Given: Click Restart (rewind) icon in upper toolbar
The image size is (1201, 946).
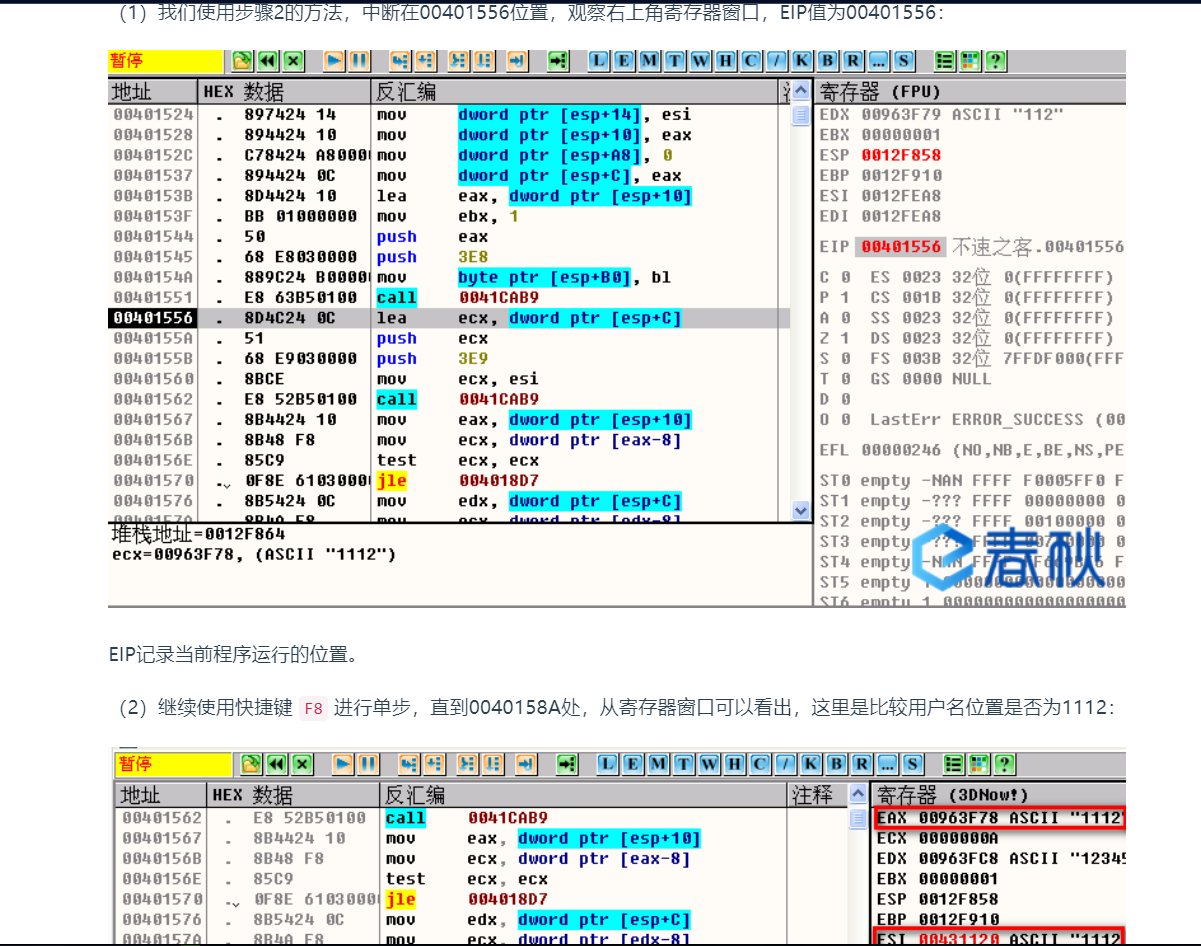Looking at the screenshot, I should pos(267,62).
